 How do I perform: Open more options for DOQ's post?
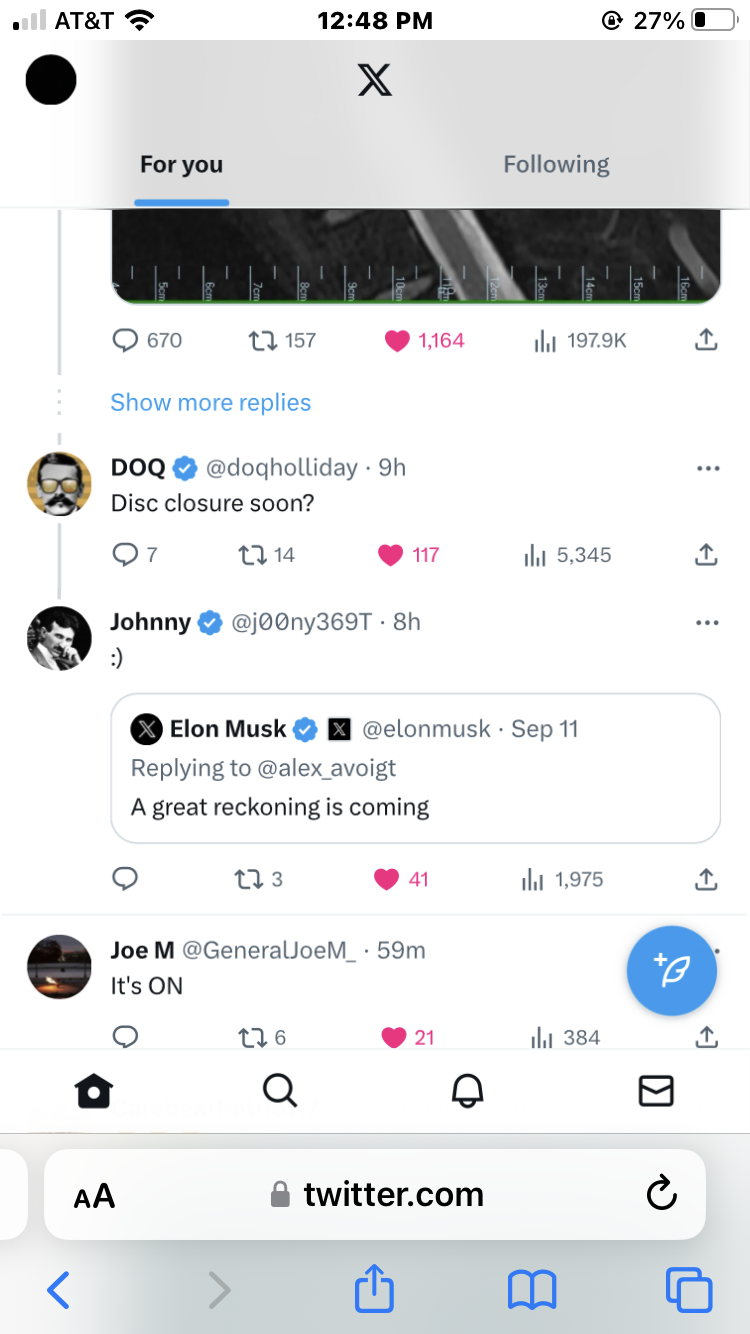coord(707,468)
